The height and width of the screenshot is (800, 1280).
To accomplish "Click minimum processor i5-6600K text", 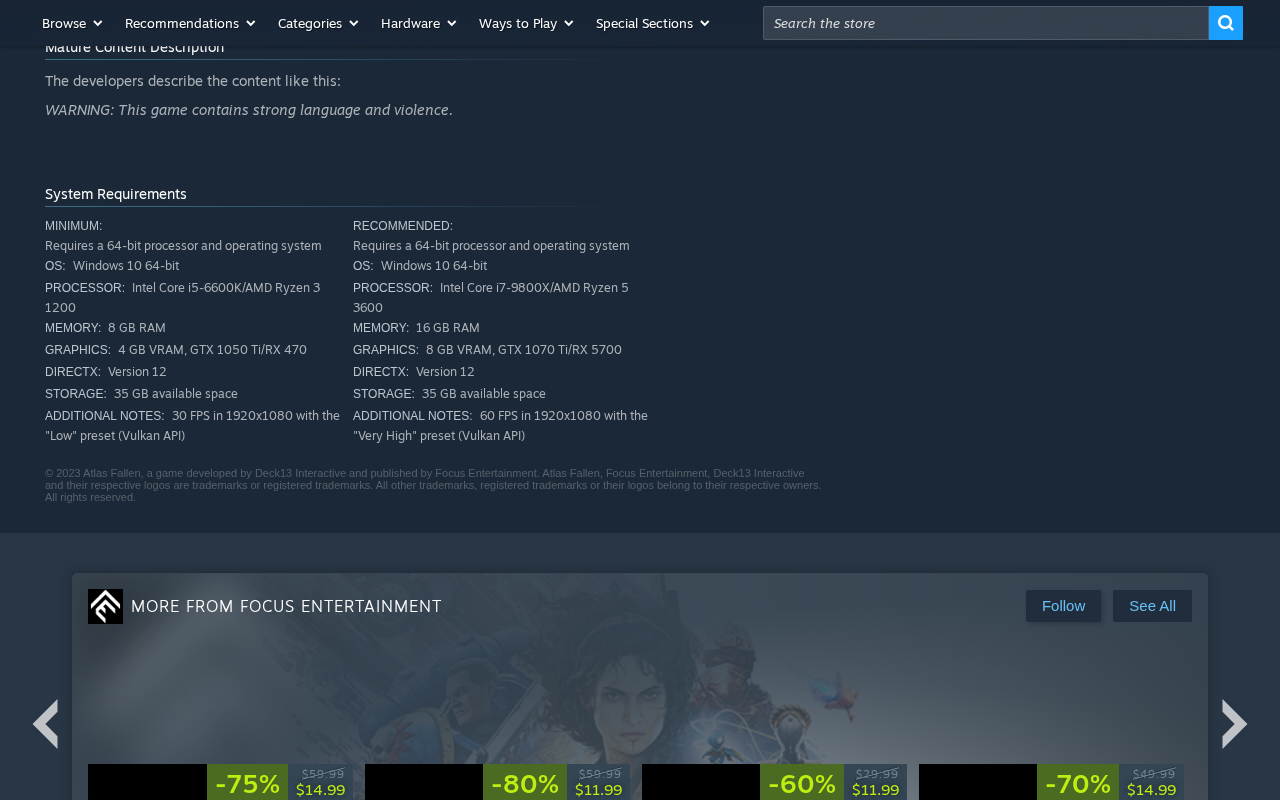I will (x=183, y=298).
